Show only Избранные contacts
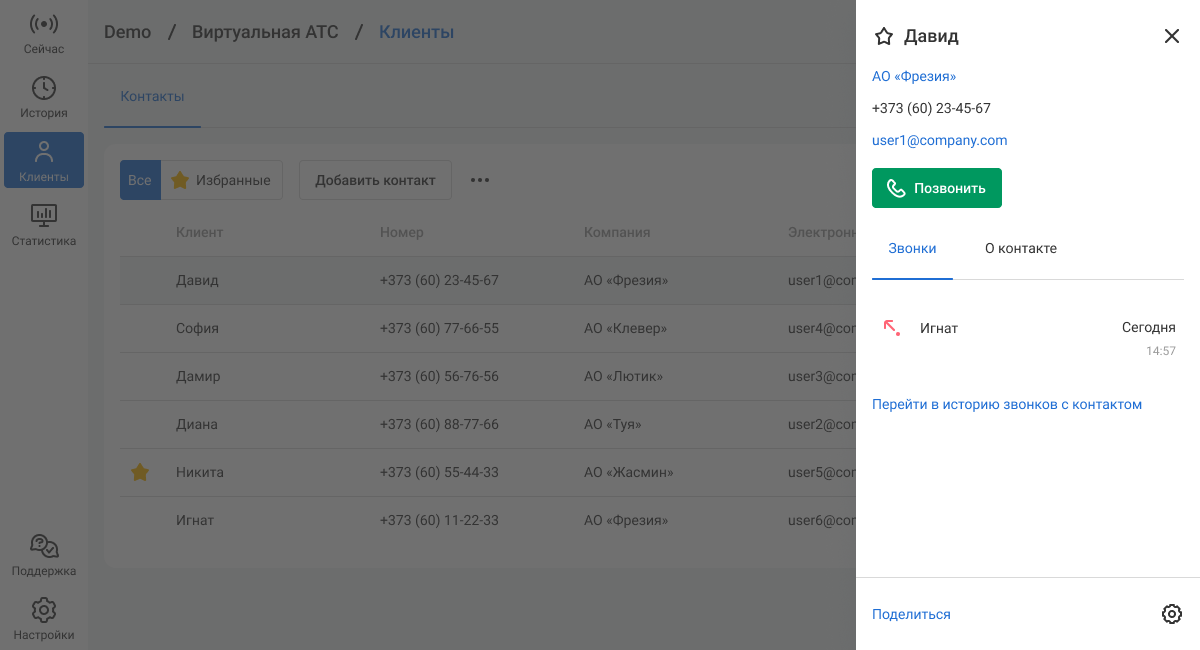Viewport: 1200px width, 650px height. (222, 180)
